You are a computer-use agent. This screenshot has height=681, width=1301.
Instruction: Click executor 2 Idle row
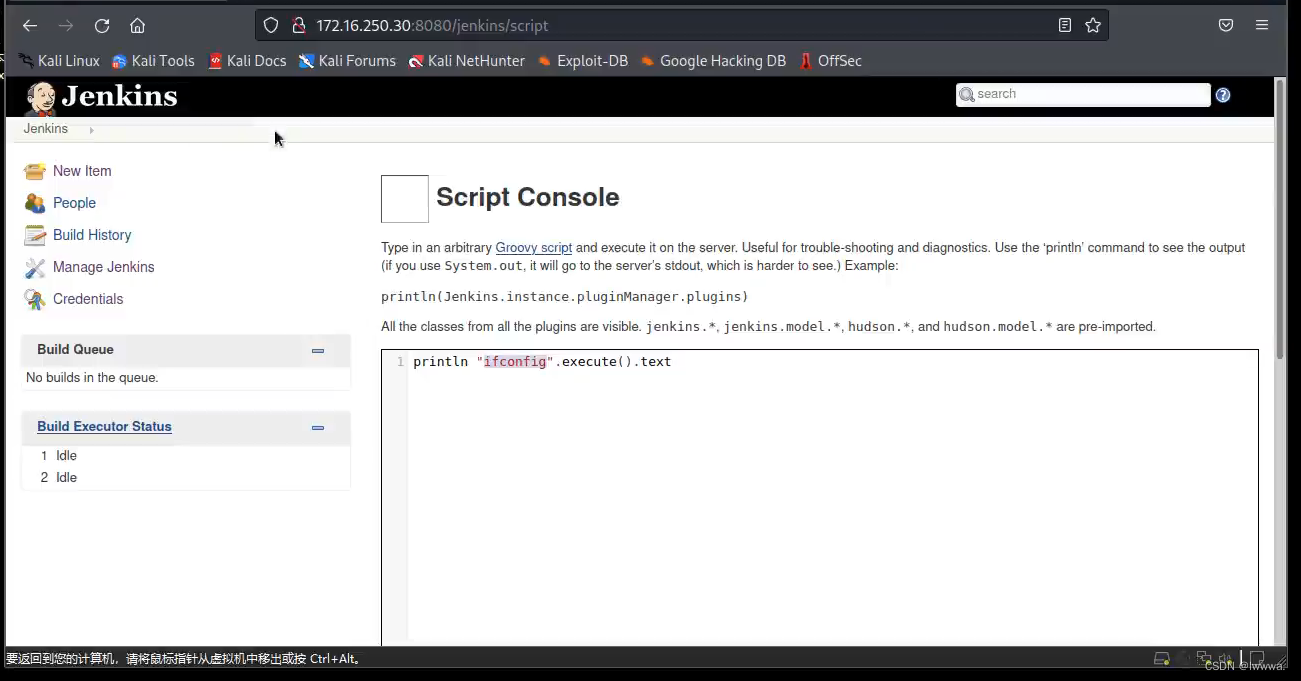186,478
